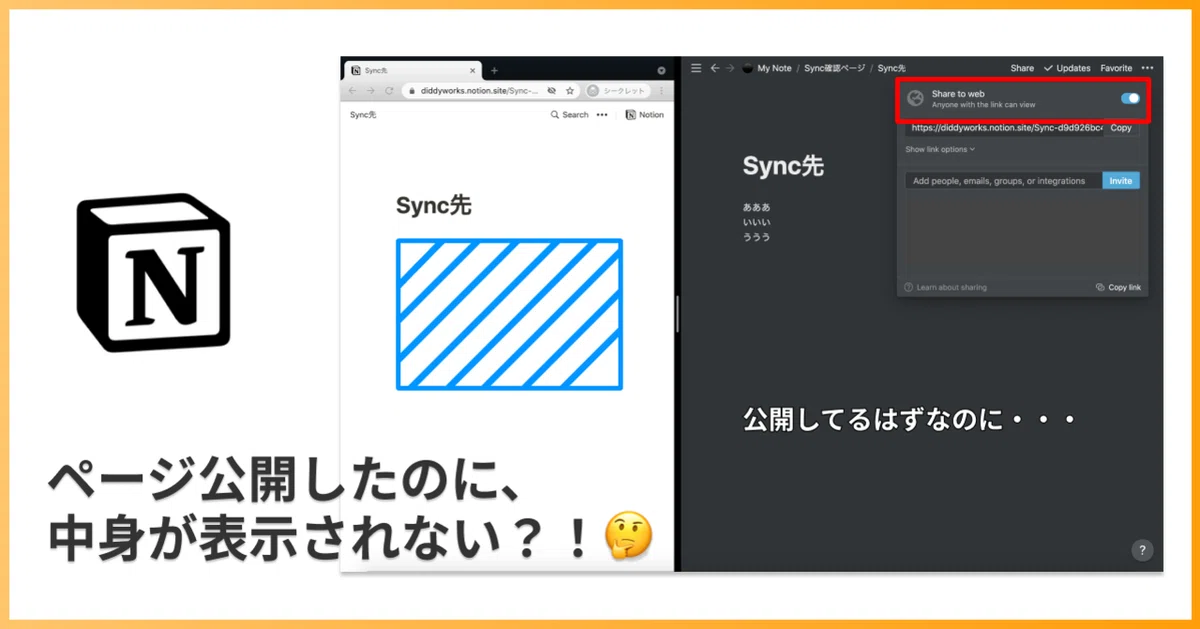Image resolution: width=1200 pixels, height=629 pixels.
Task: Go forward with the Notion app forward arrow
Action: [x=731, y=68]
